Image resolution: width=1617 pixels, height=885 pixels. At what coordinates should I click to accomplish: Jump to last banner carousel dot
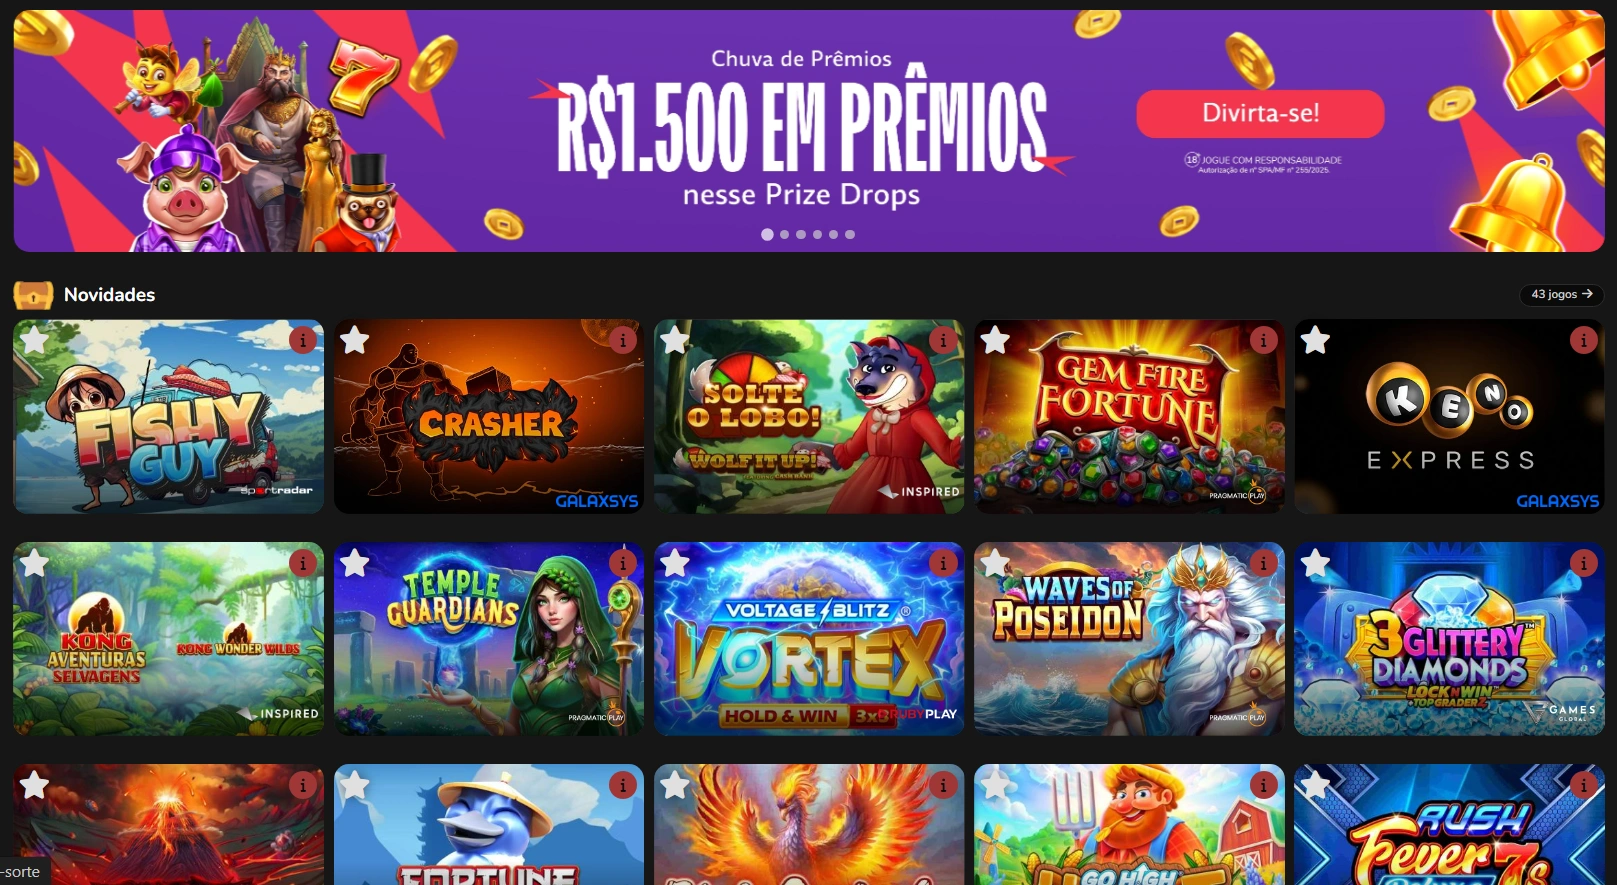(x=850, y=234)
